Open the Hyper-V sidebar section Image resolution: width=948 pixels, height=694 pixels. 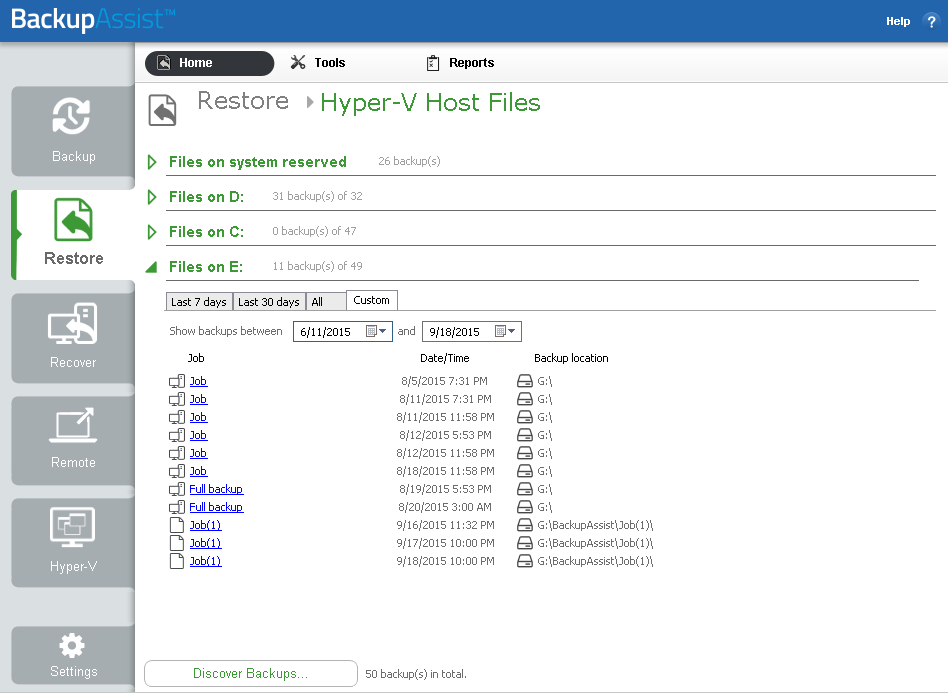tap(73, 542)
